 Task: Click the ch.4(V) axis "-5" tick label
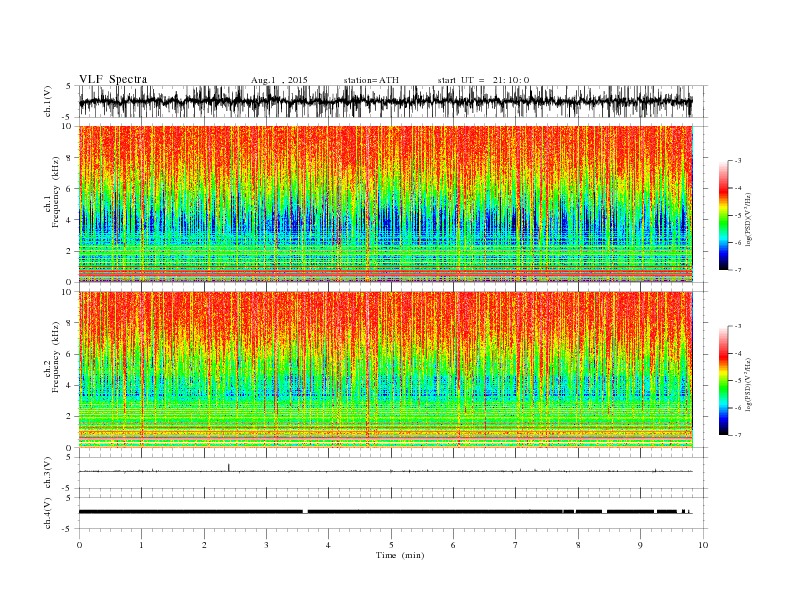[68, 529]
